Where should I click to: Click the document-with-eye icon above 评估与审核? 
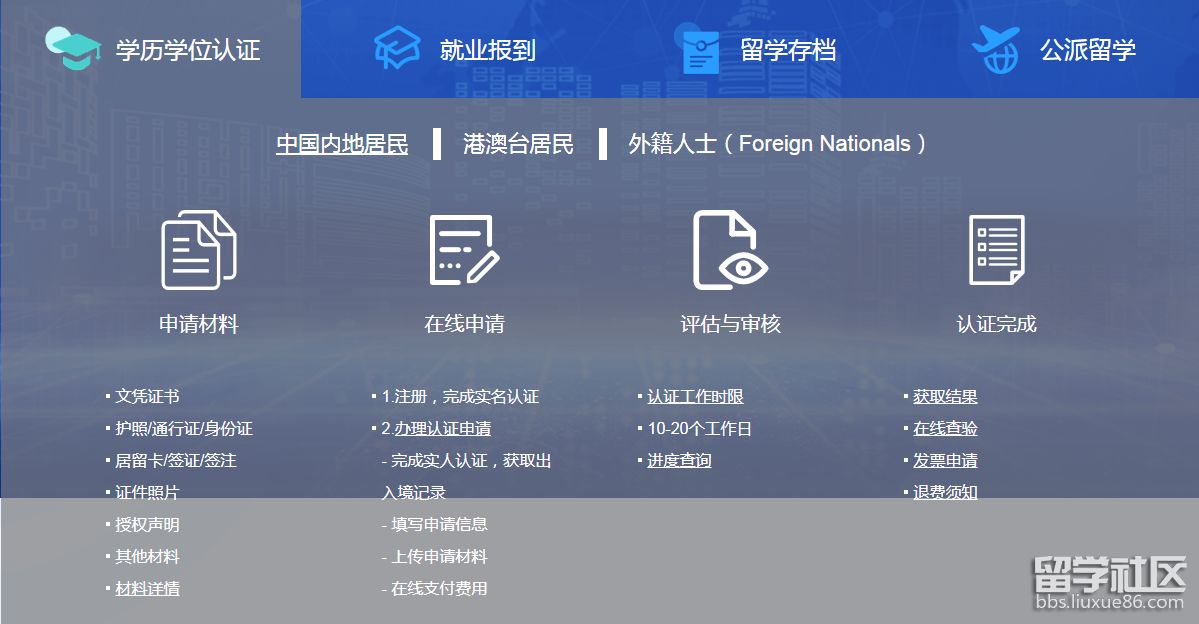730,250
